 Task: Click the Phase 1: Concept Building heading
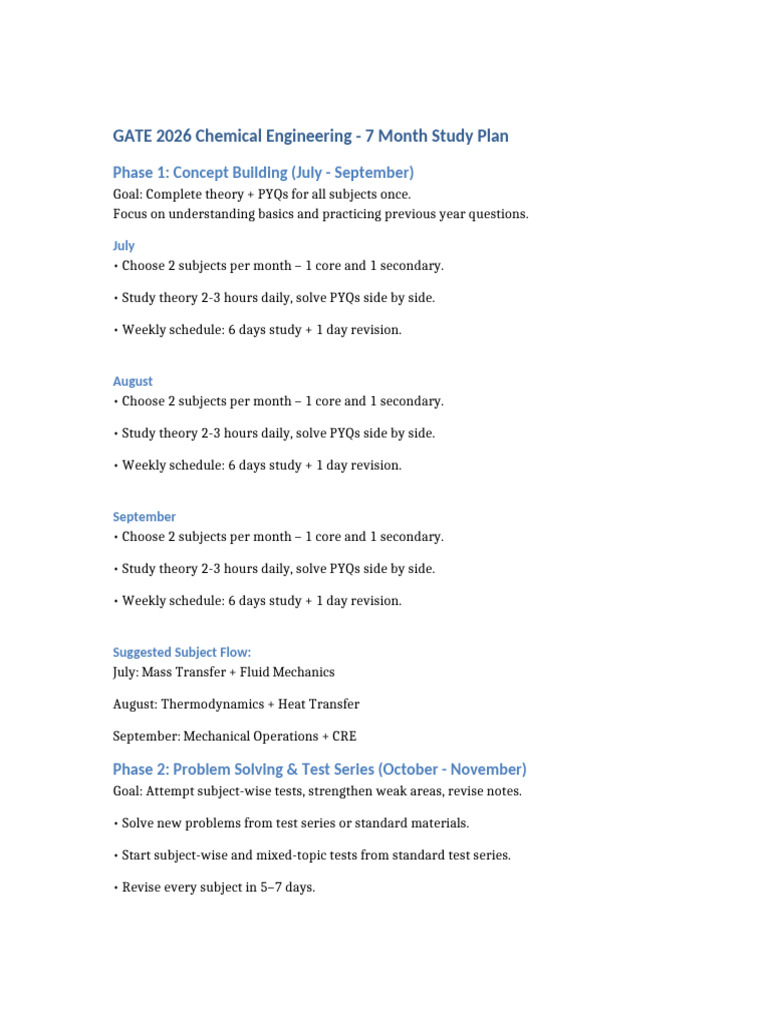coord(263,172)
